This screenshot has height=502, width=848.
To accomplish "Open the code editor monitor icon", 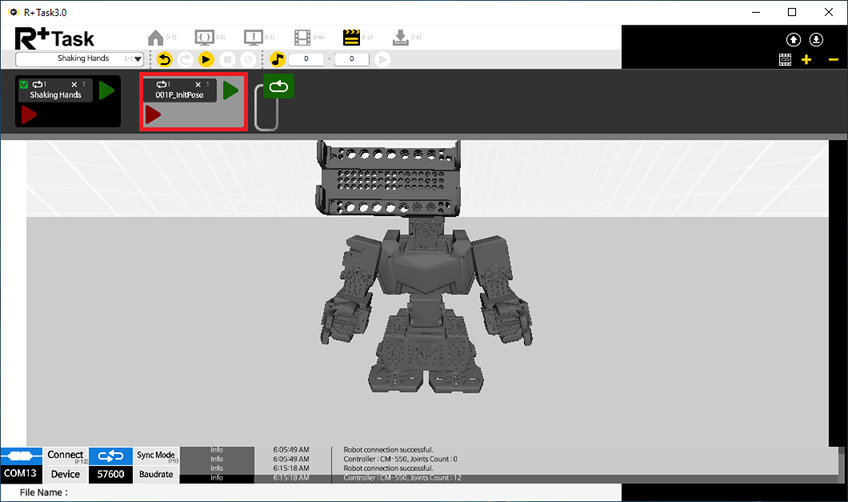I will (x=204, y=38).
